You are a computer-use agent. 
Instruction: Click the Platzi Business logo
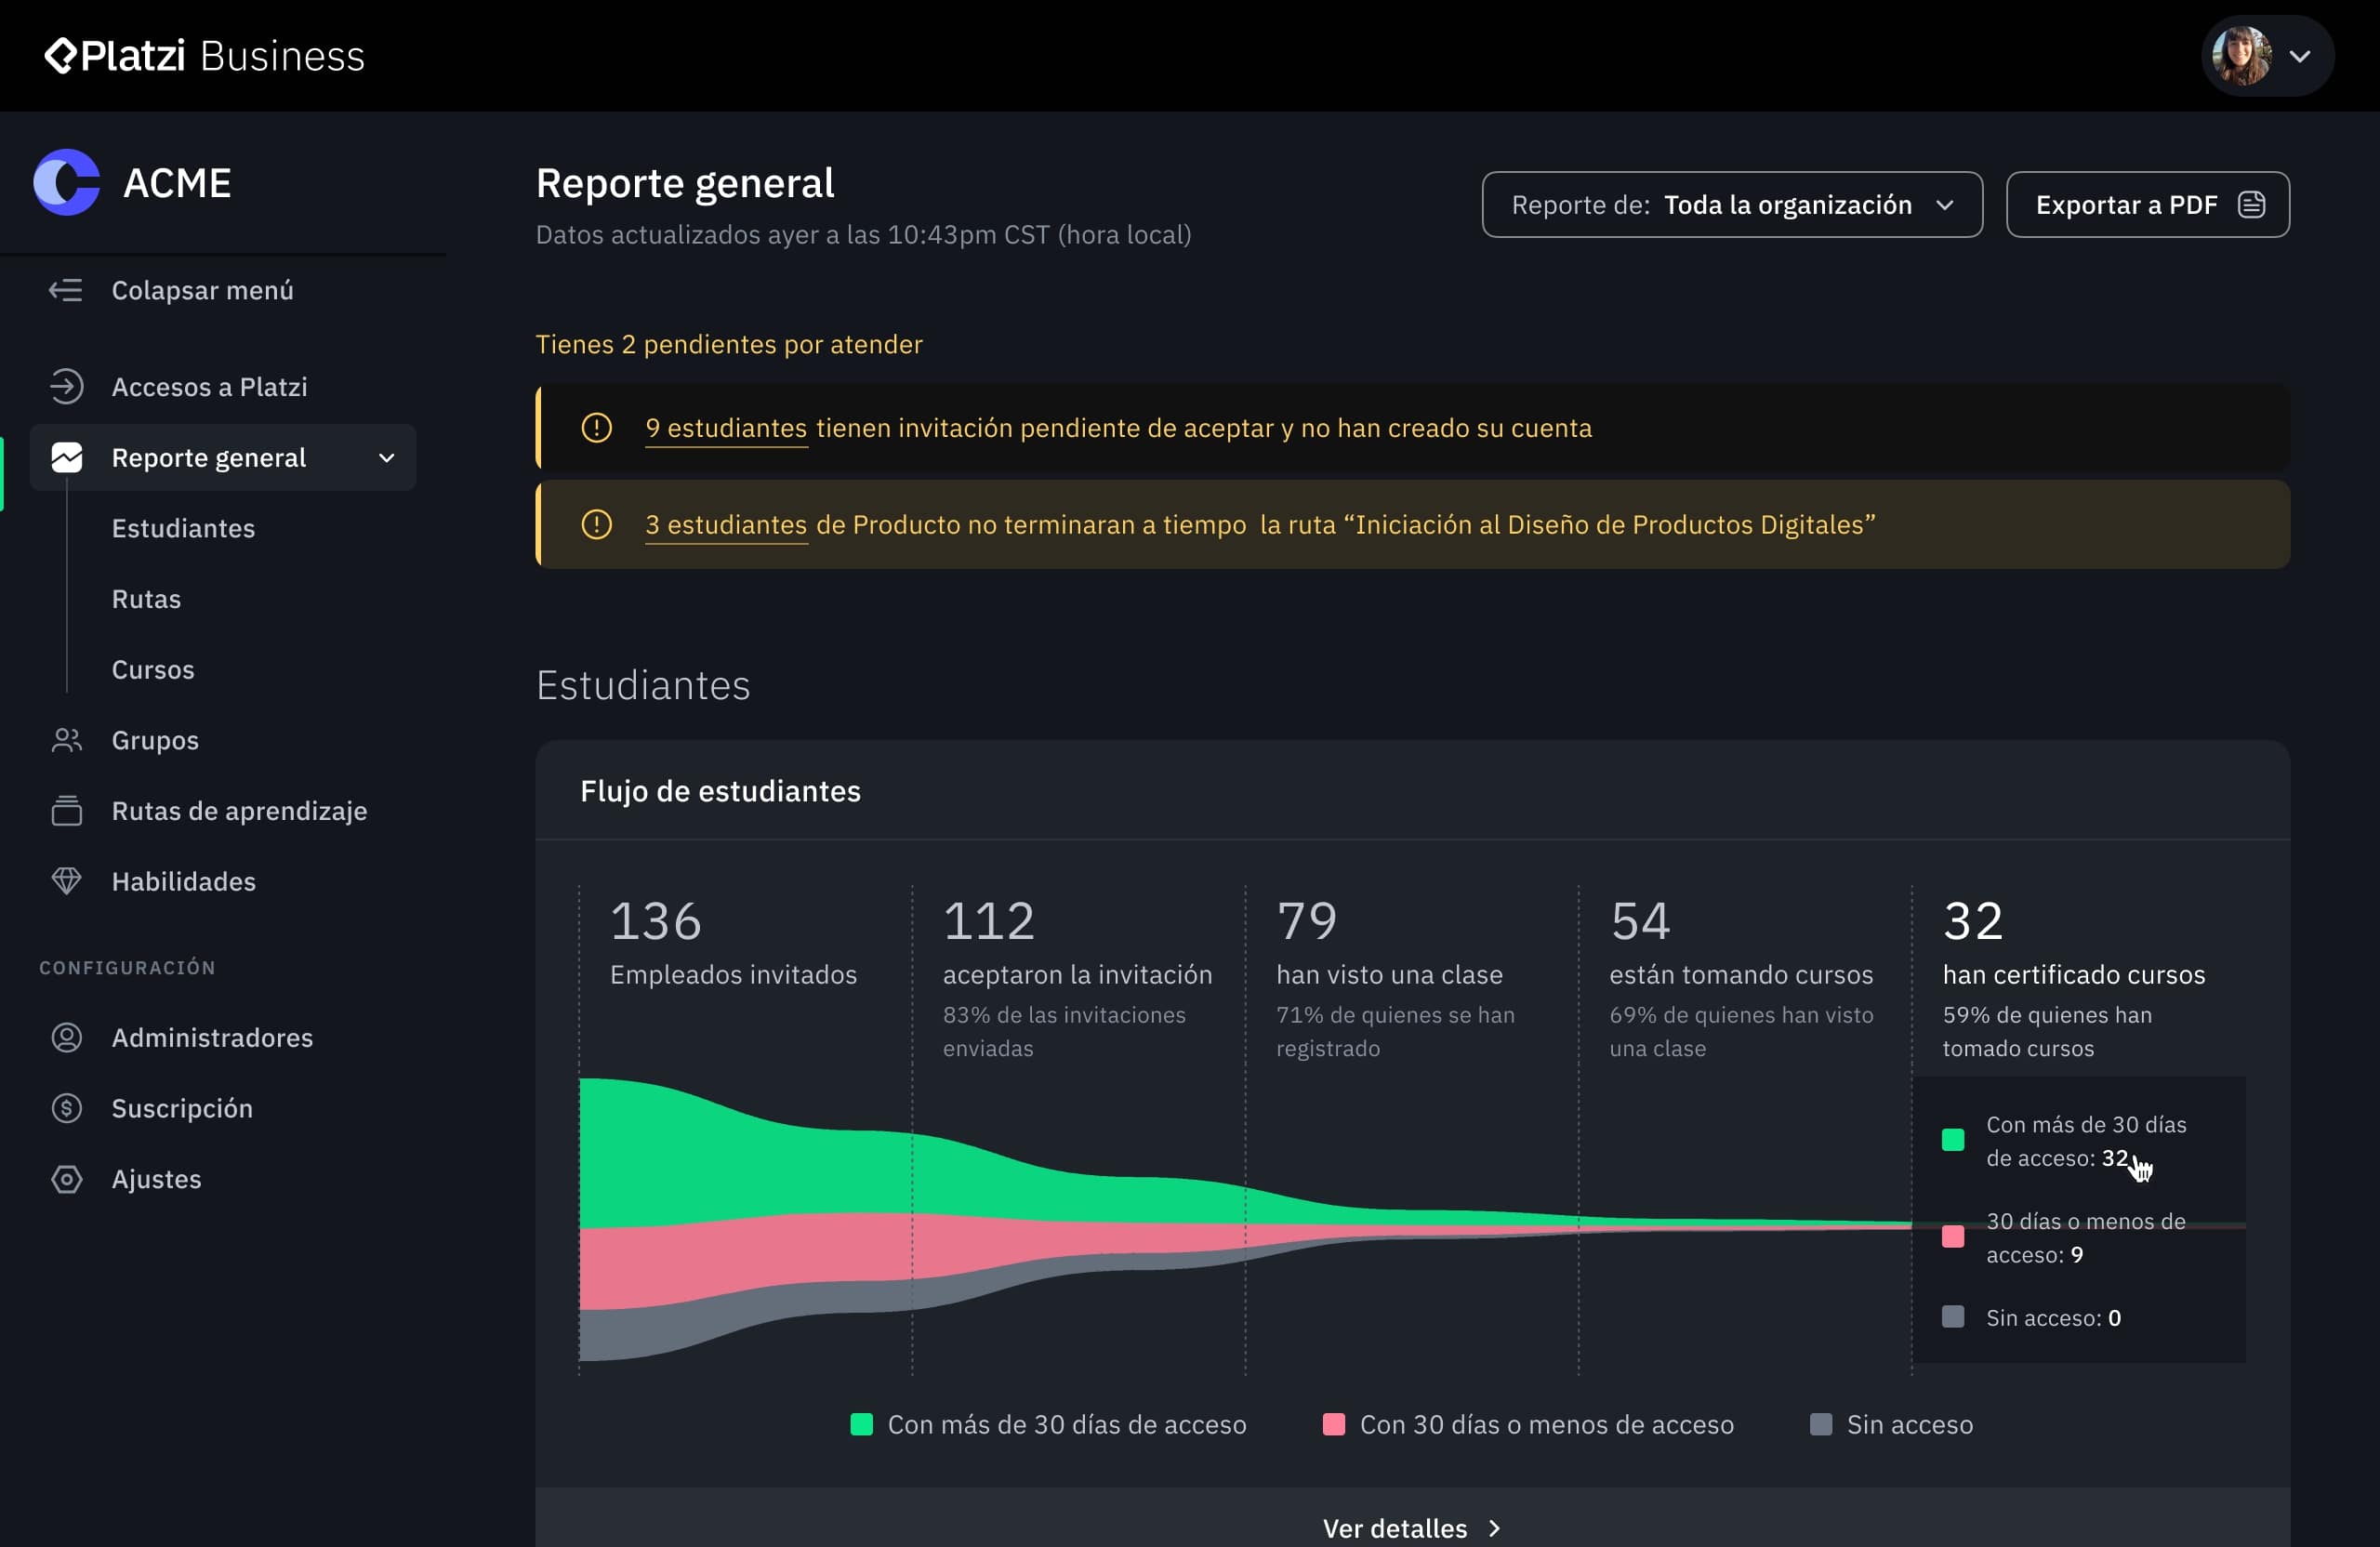pyautogui.click(x=205, y=56)
